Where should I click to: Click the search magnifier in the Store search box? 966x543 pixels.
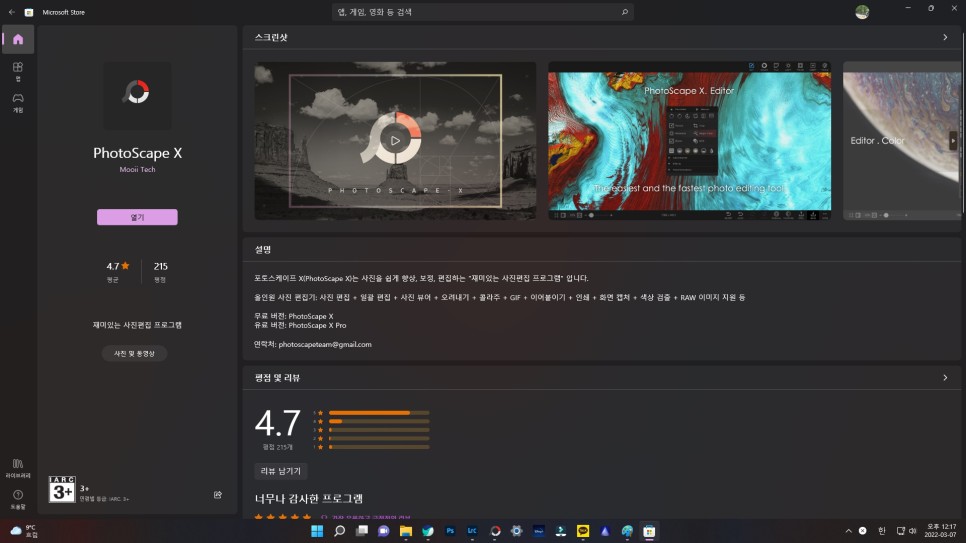[624, 12]
